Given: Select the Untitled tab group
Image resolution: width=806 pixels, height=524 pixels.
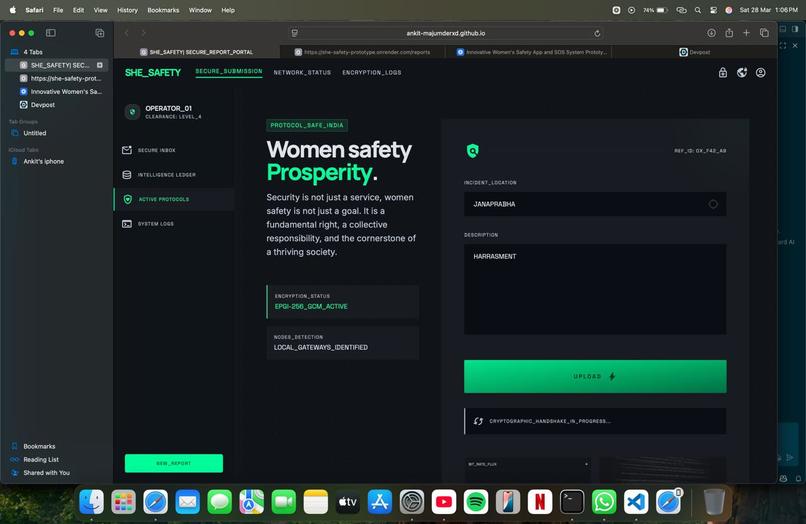Looking at the screenshot, I should pos(34,133).
